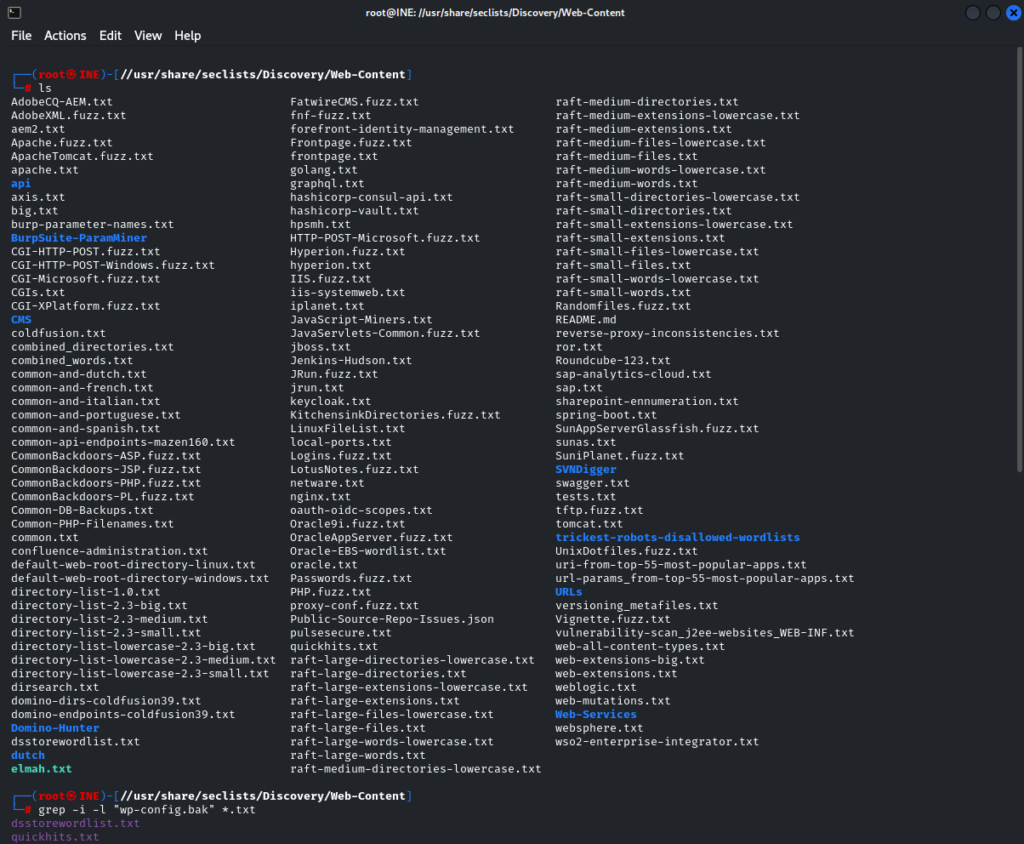The width and height of the screenshot is (1024, 844).
Task: Open the Edit menu
Action: click(110, 35)
